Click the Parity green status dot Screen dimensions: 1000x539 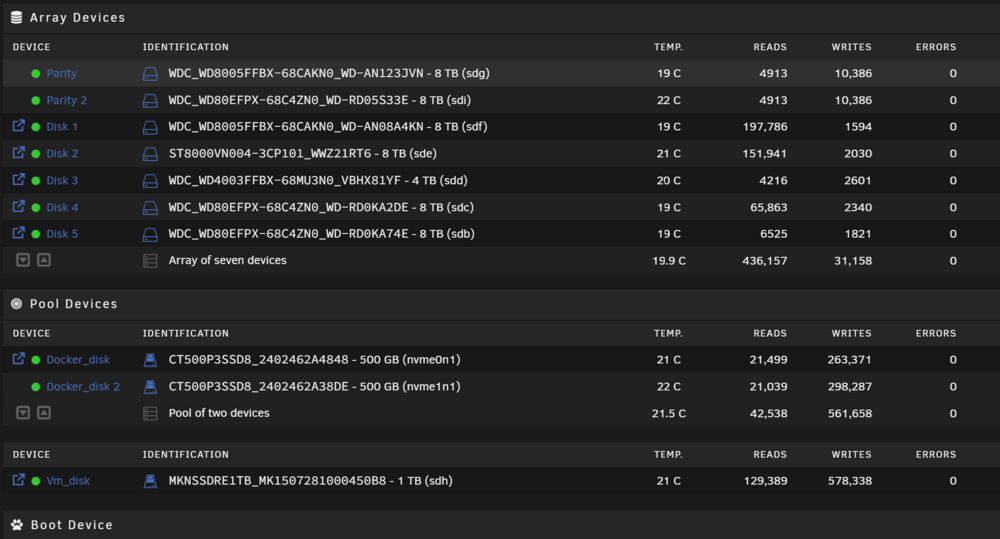36,73
